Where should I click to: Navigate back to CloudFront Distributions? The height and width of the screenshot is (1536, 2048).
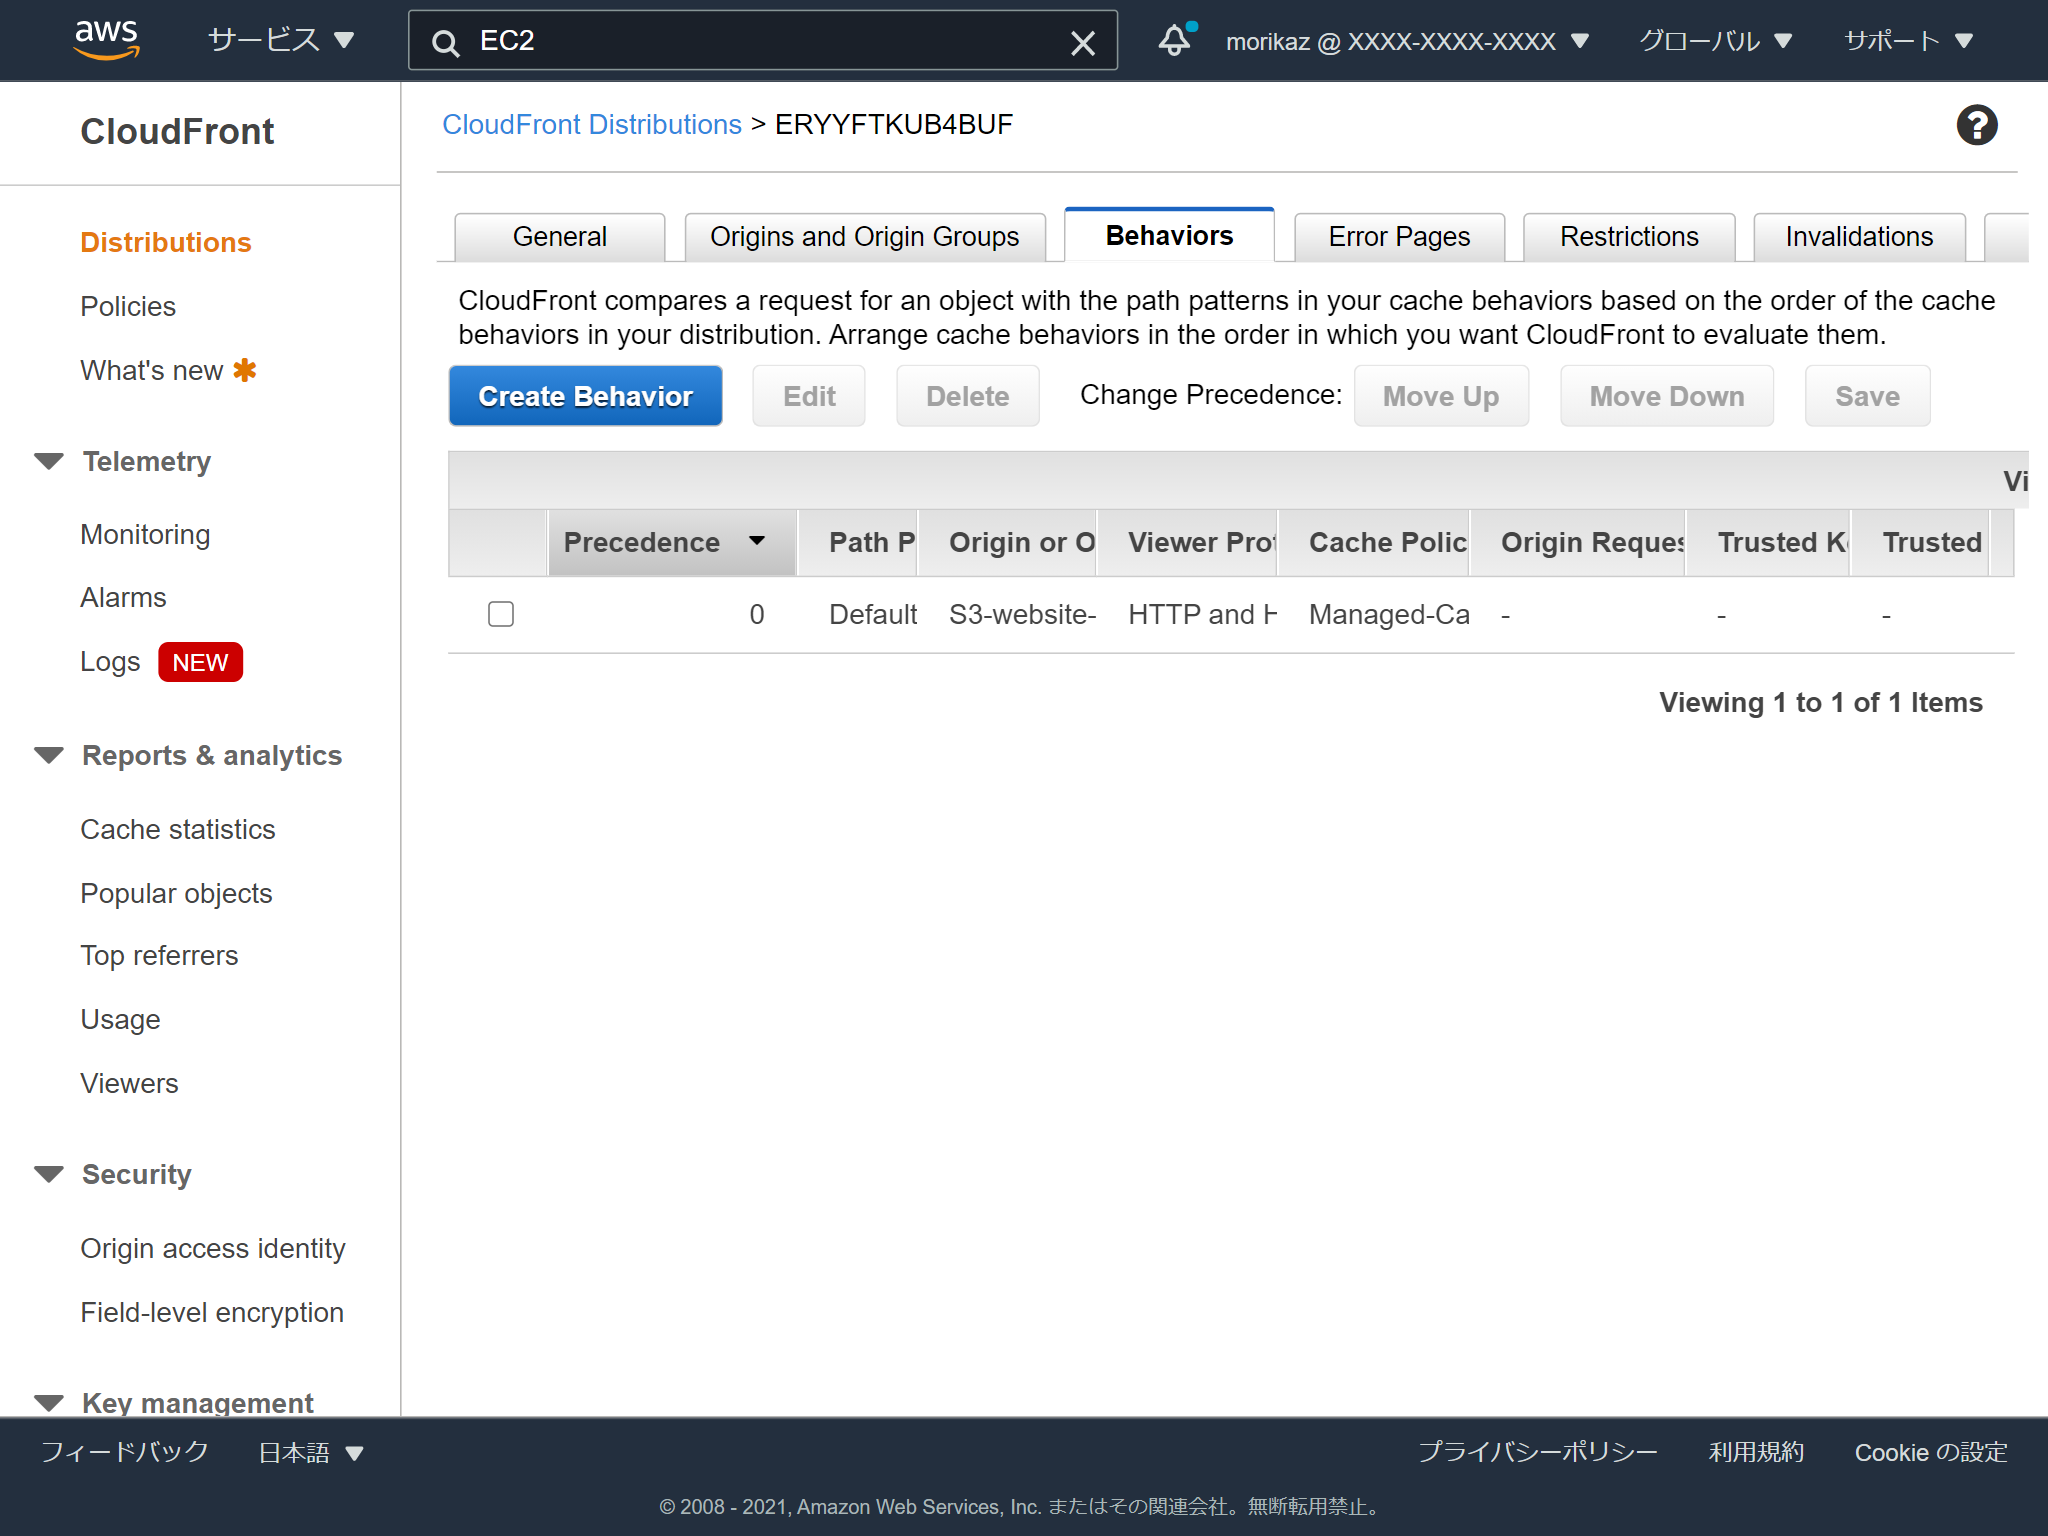(x=591, y=124)
